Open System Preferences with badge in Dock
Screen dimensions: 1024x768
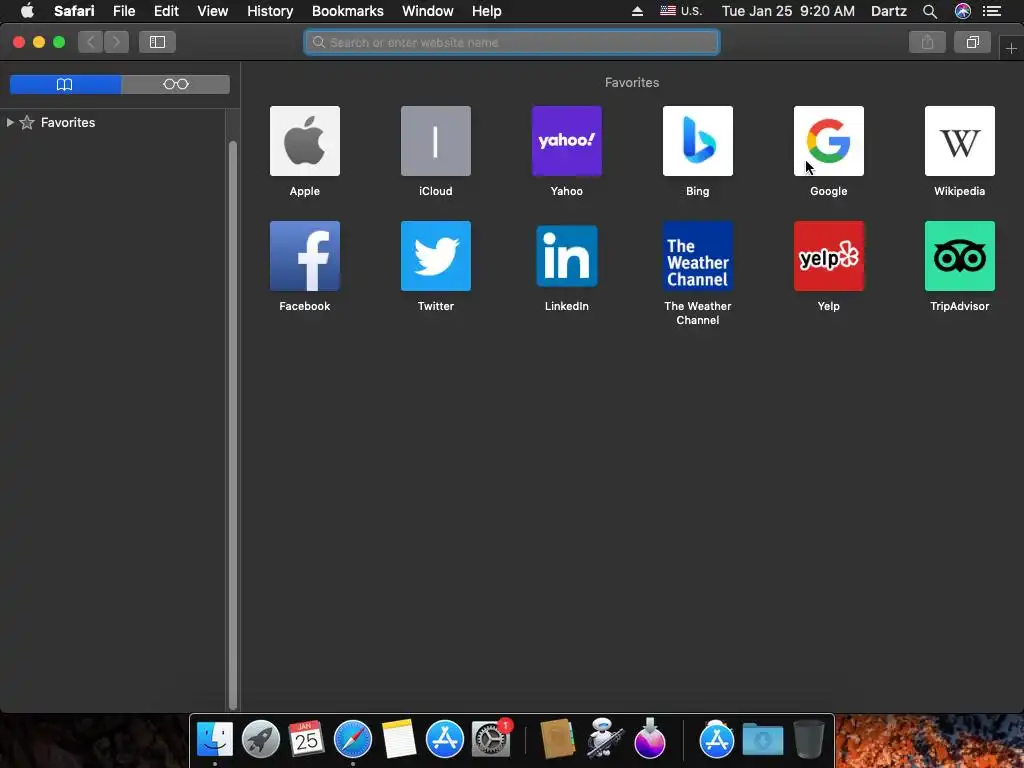[491, 739]
